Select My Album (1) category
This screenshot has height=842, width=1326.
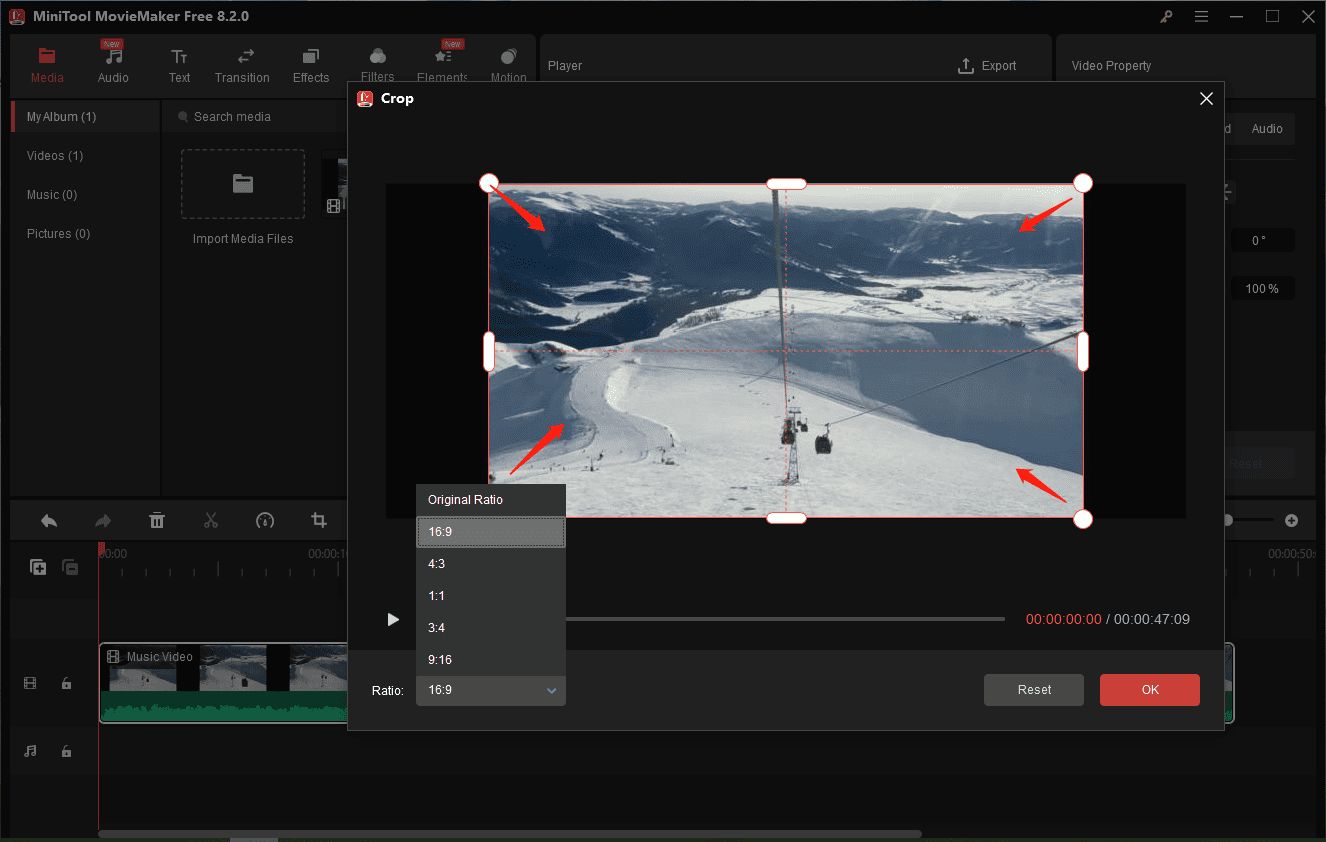85,117
